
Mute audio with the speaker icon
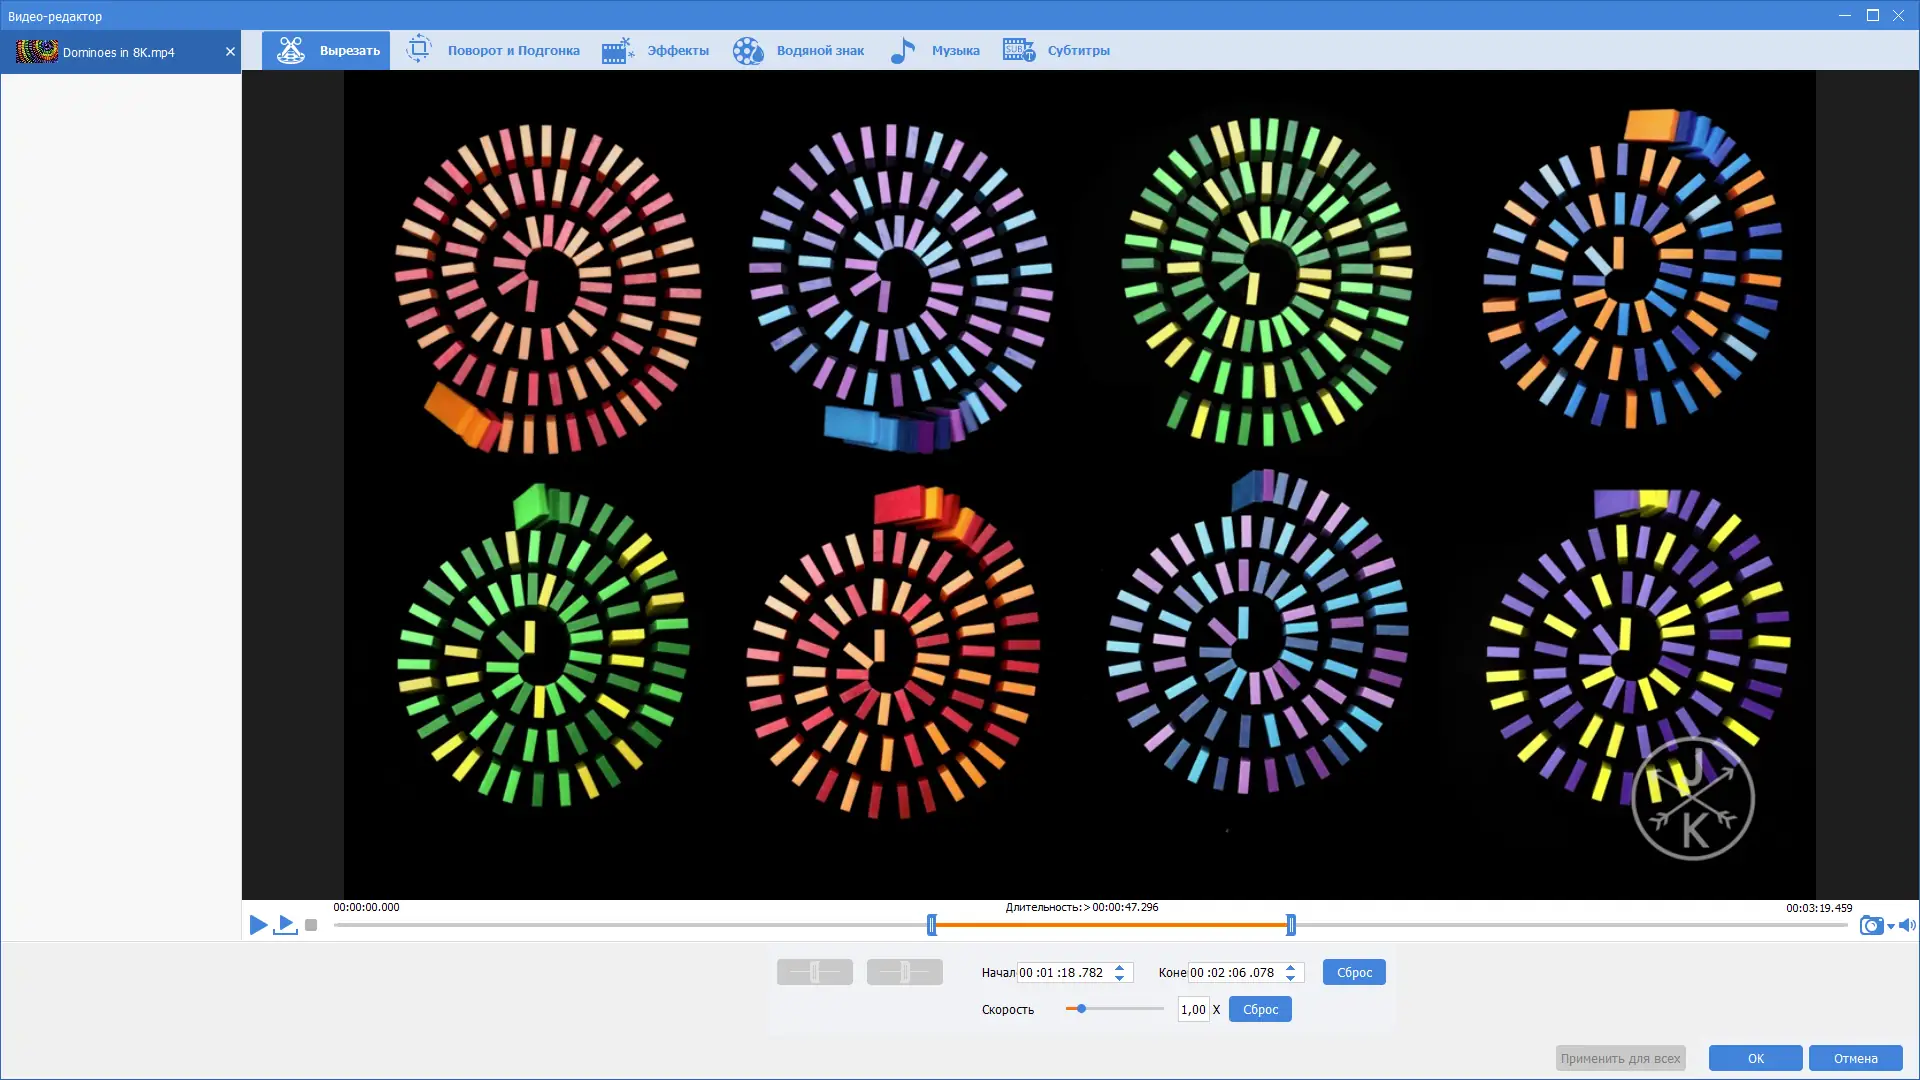(x=1907, y=926)
